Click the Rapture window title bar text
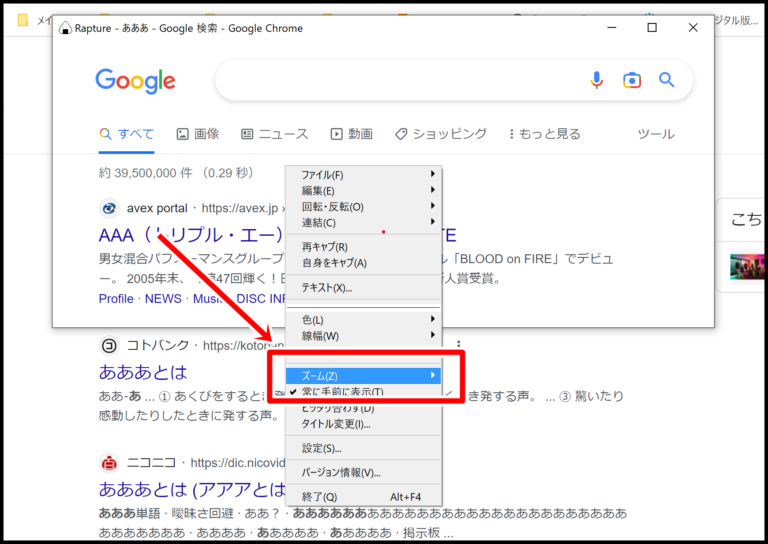The width and height of the screenshot is (768, 544). pyautogui.click(x=189, y=28)
